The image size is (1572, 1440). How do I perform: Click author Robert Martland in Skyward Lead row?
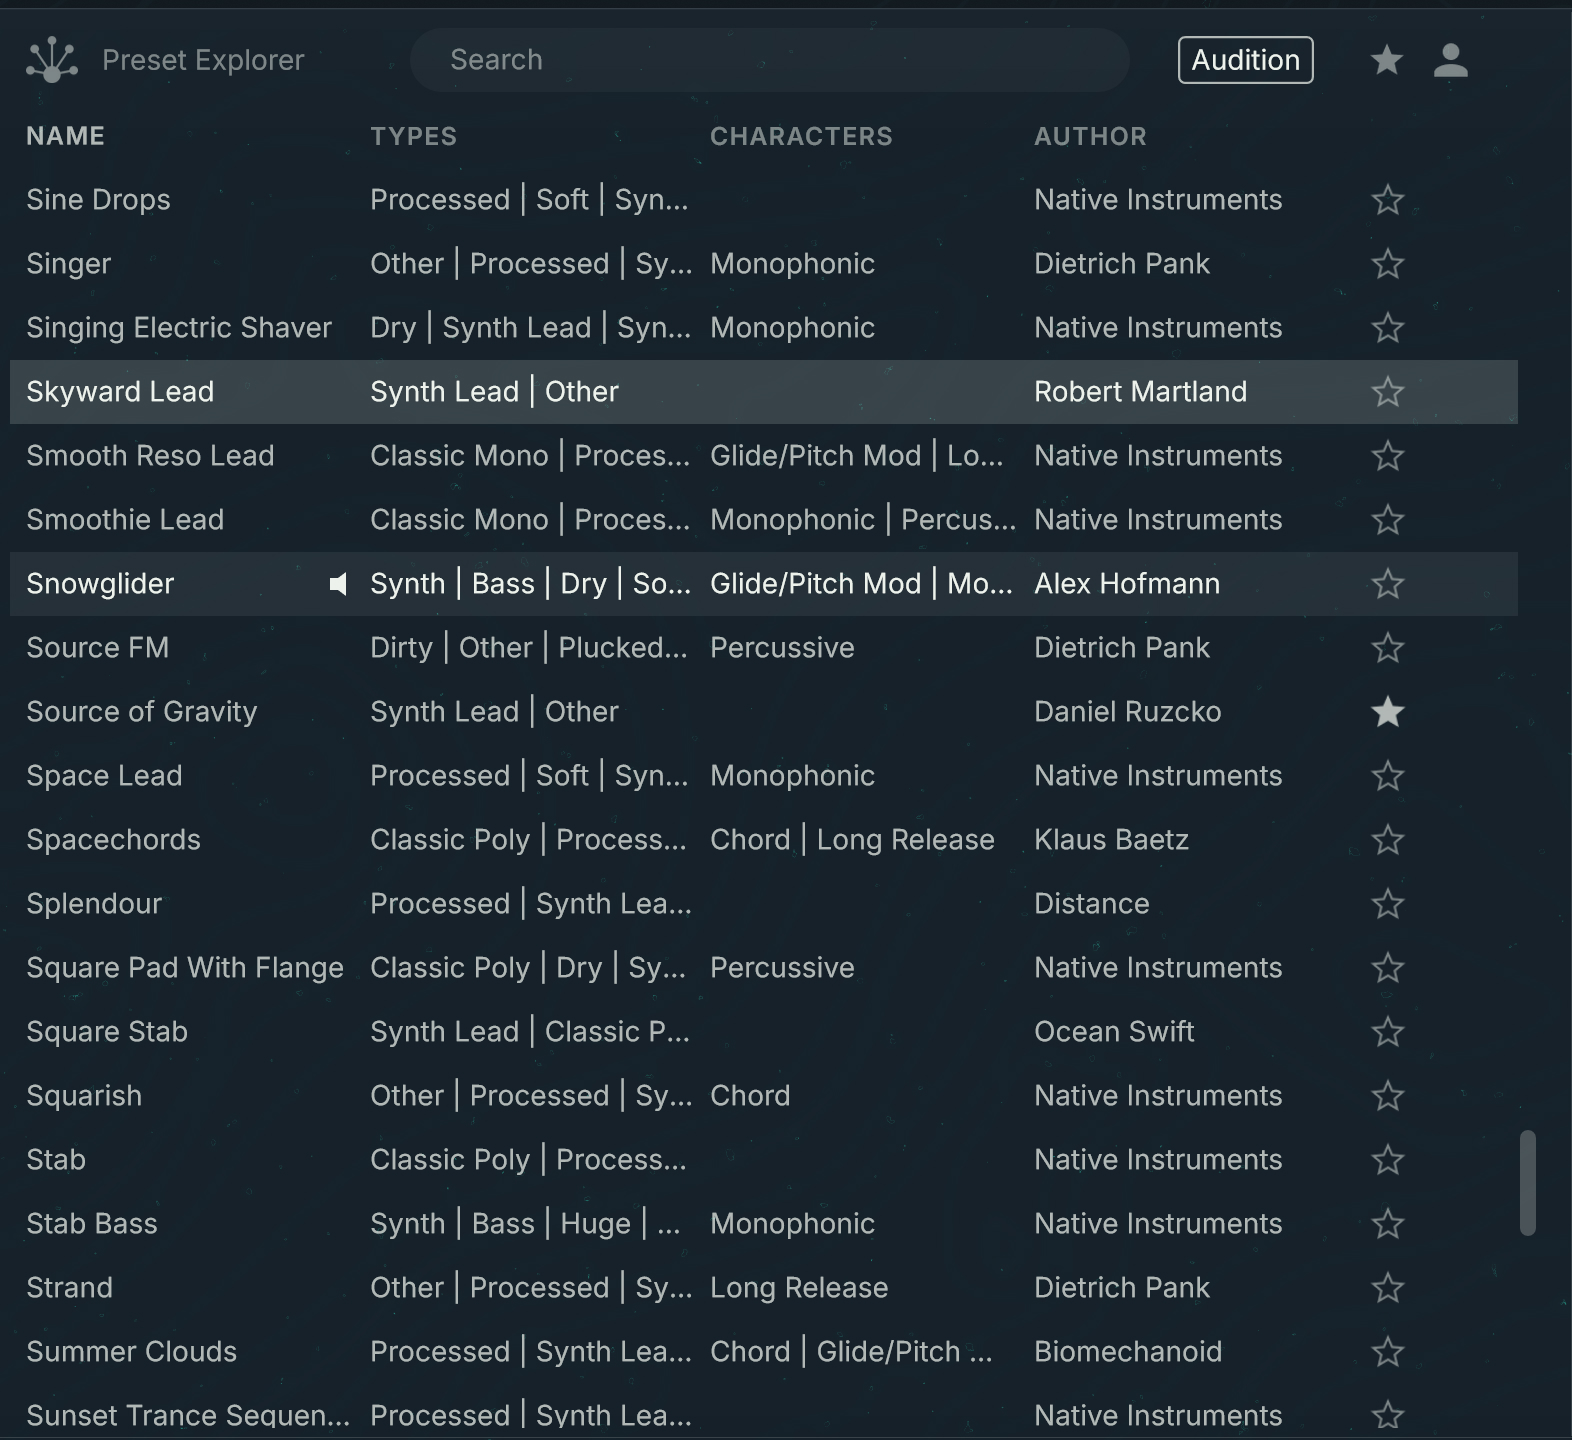pyautogui.click(x=1140, y=392)
